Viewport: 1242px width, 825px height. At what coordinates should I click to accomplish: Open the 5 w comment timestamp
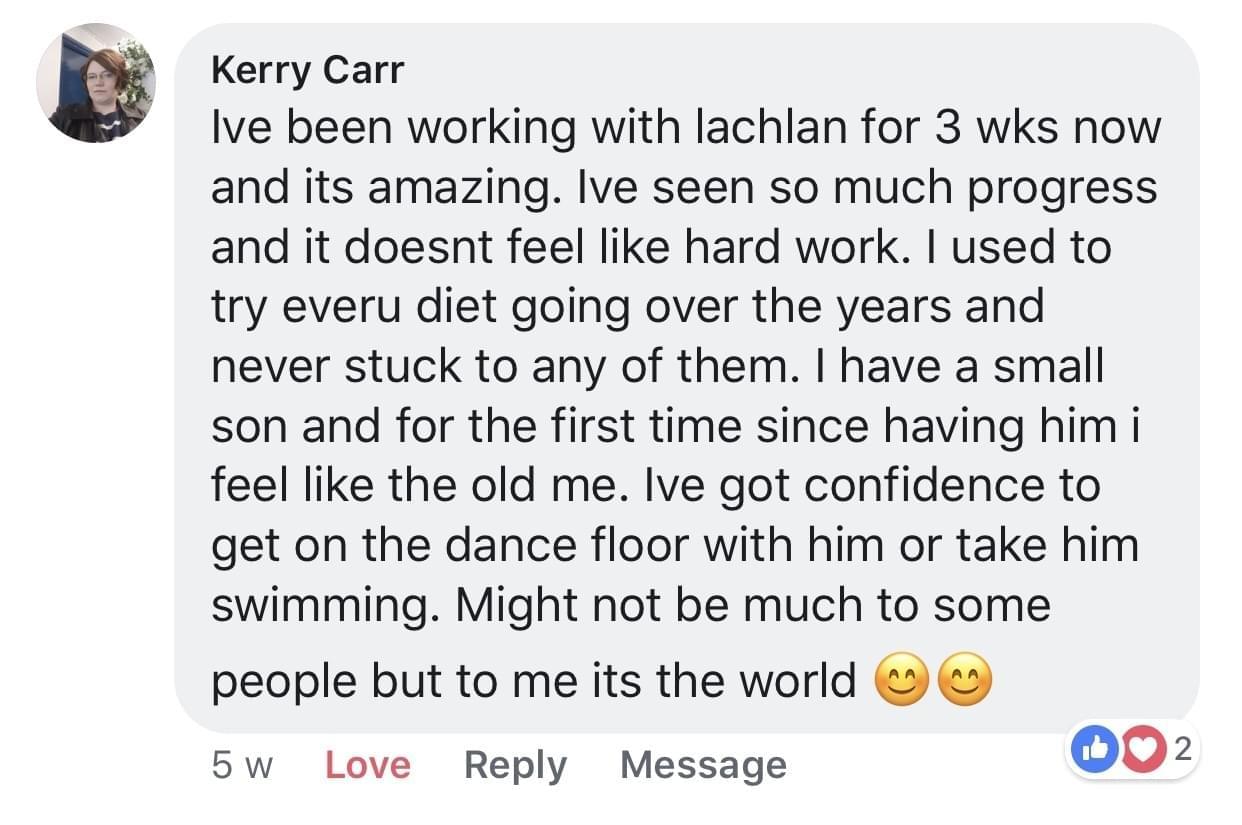pyautogui.click(x=242, y=766)
